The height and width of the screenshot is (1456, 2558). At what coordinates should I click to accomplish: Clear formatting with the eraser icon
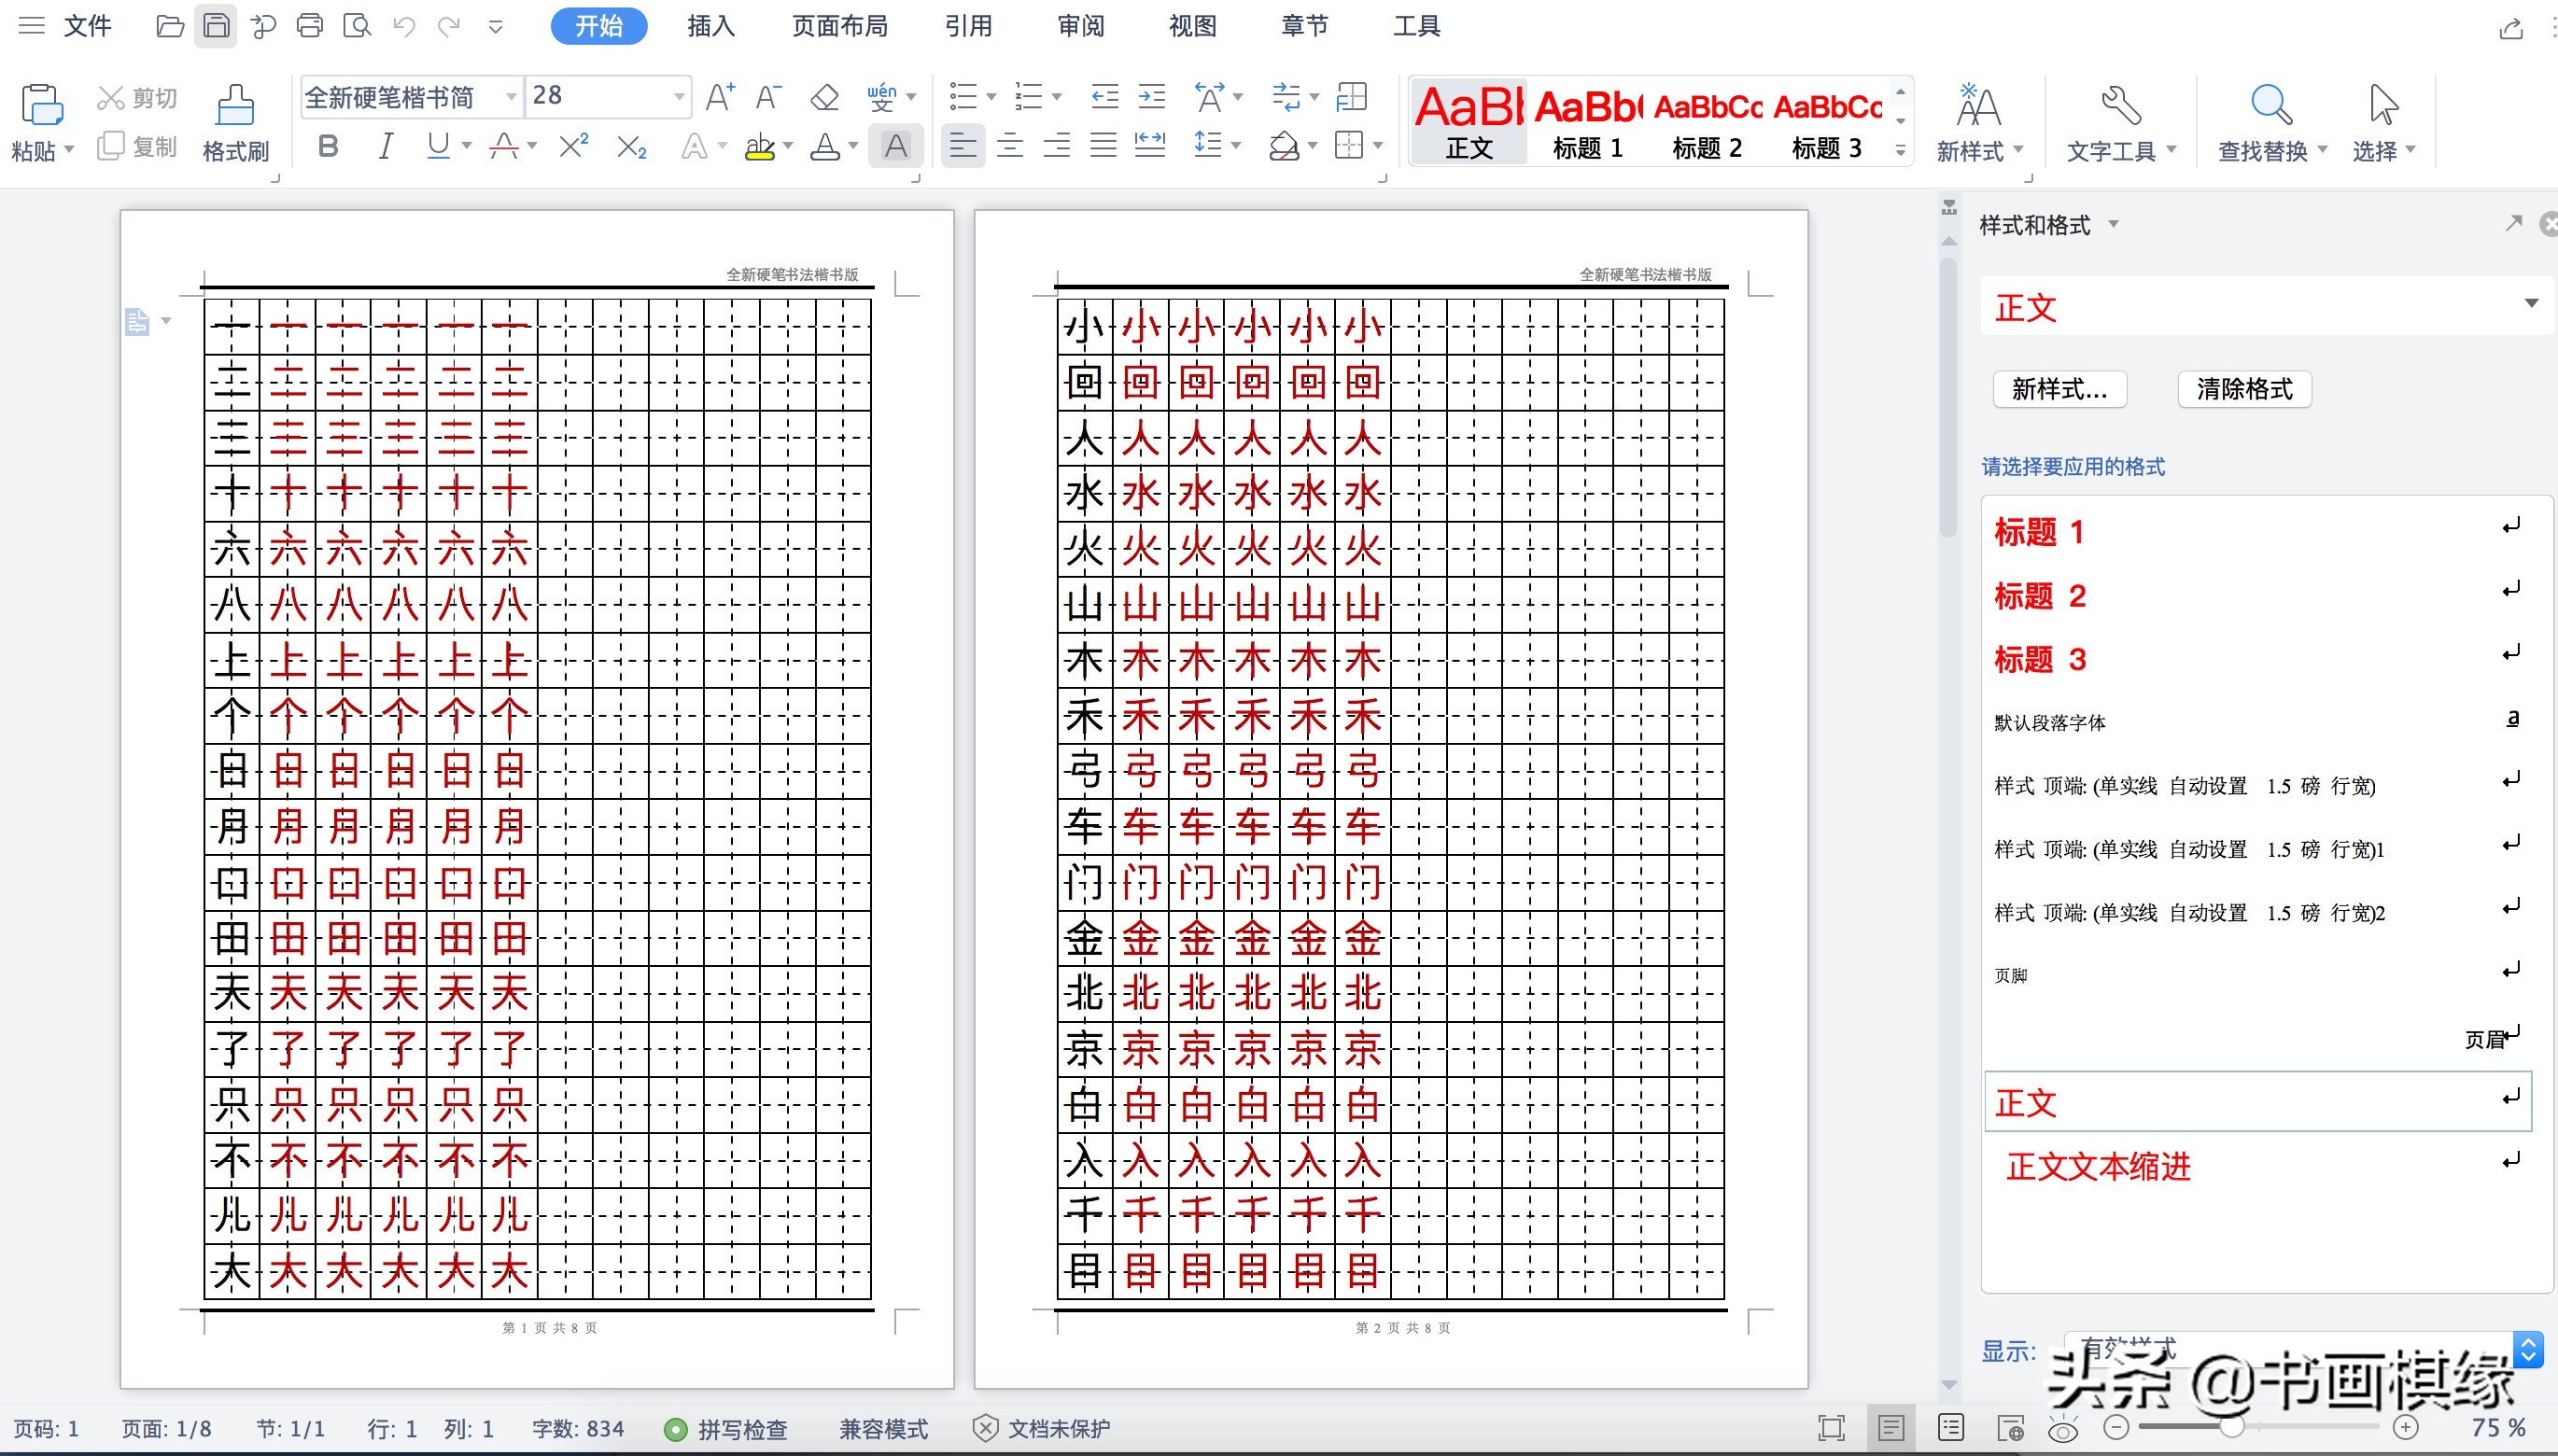(x=824, y=97)
